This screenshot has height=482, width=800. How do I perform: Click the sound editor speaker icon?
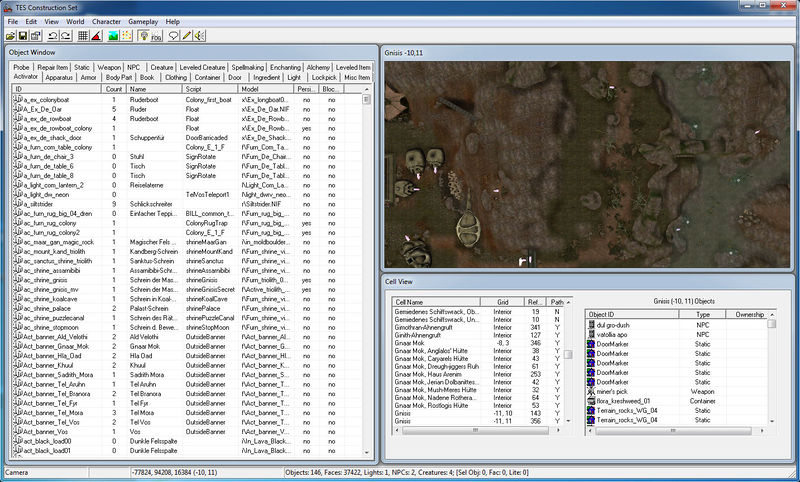[199, 36]
